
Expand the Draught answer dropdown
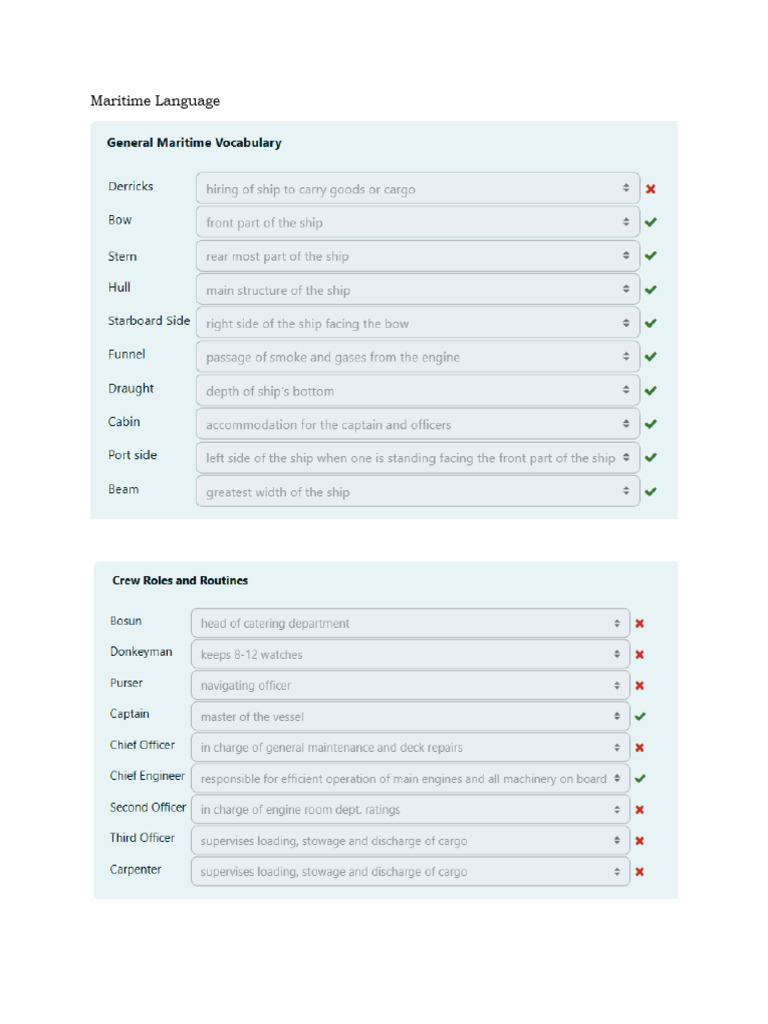417,391
